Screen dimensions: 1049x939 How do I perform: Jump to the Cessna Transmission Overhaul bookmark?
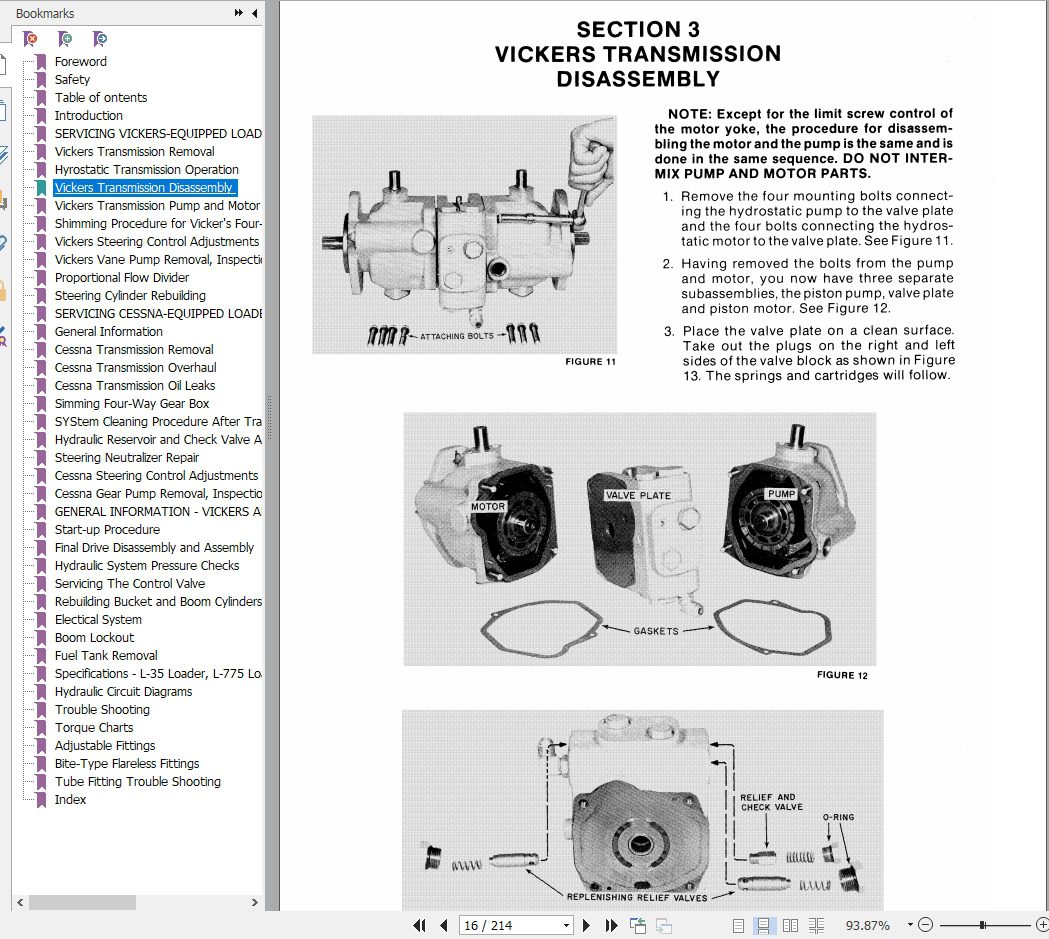(135, 367)
